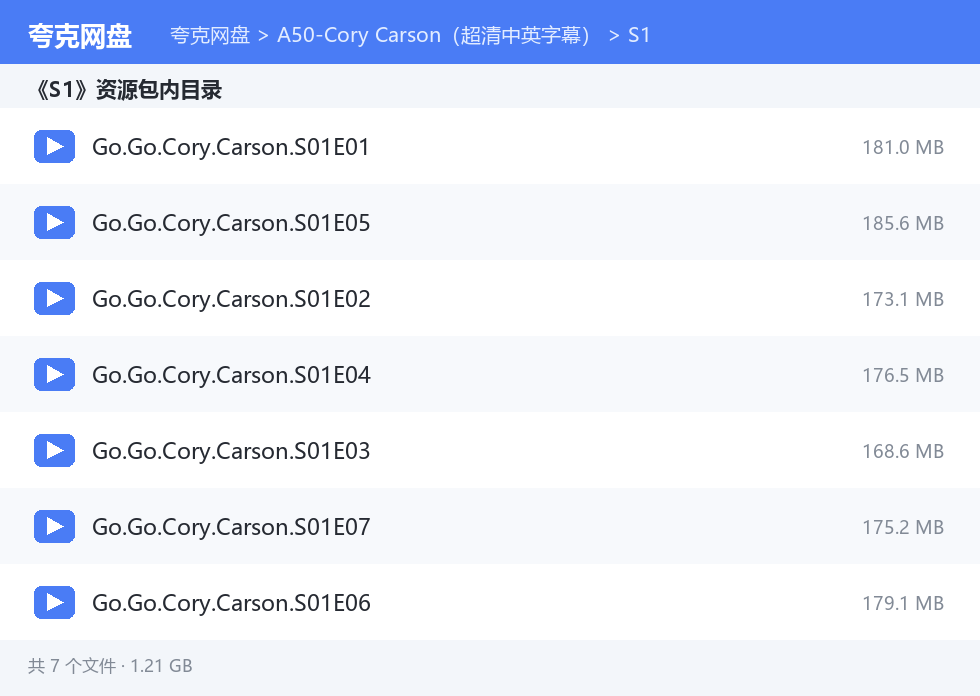Click the 173.1 MB size value
Viewport: 980px width, 696px height.
pos(902,300)
